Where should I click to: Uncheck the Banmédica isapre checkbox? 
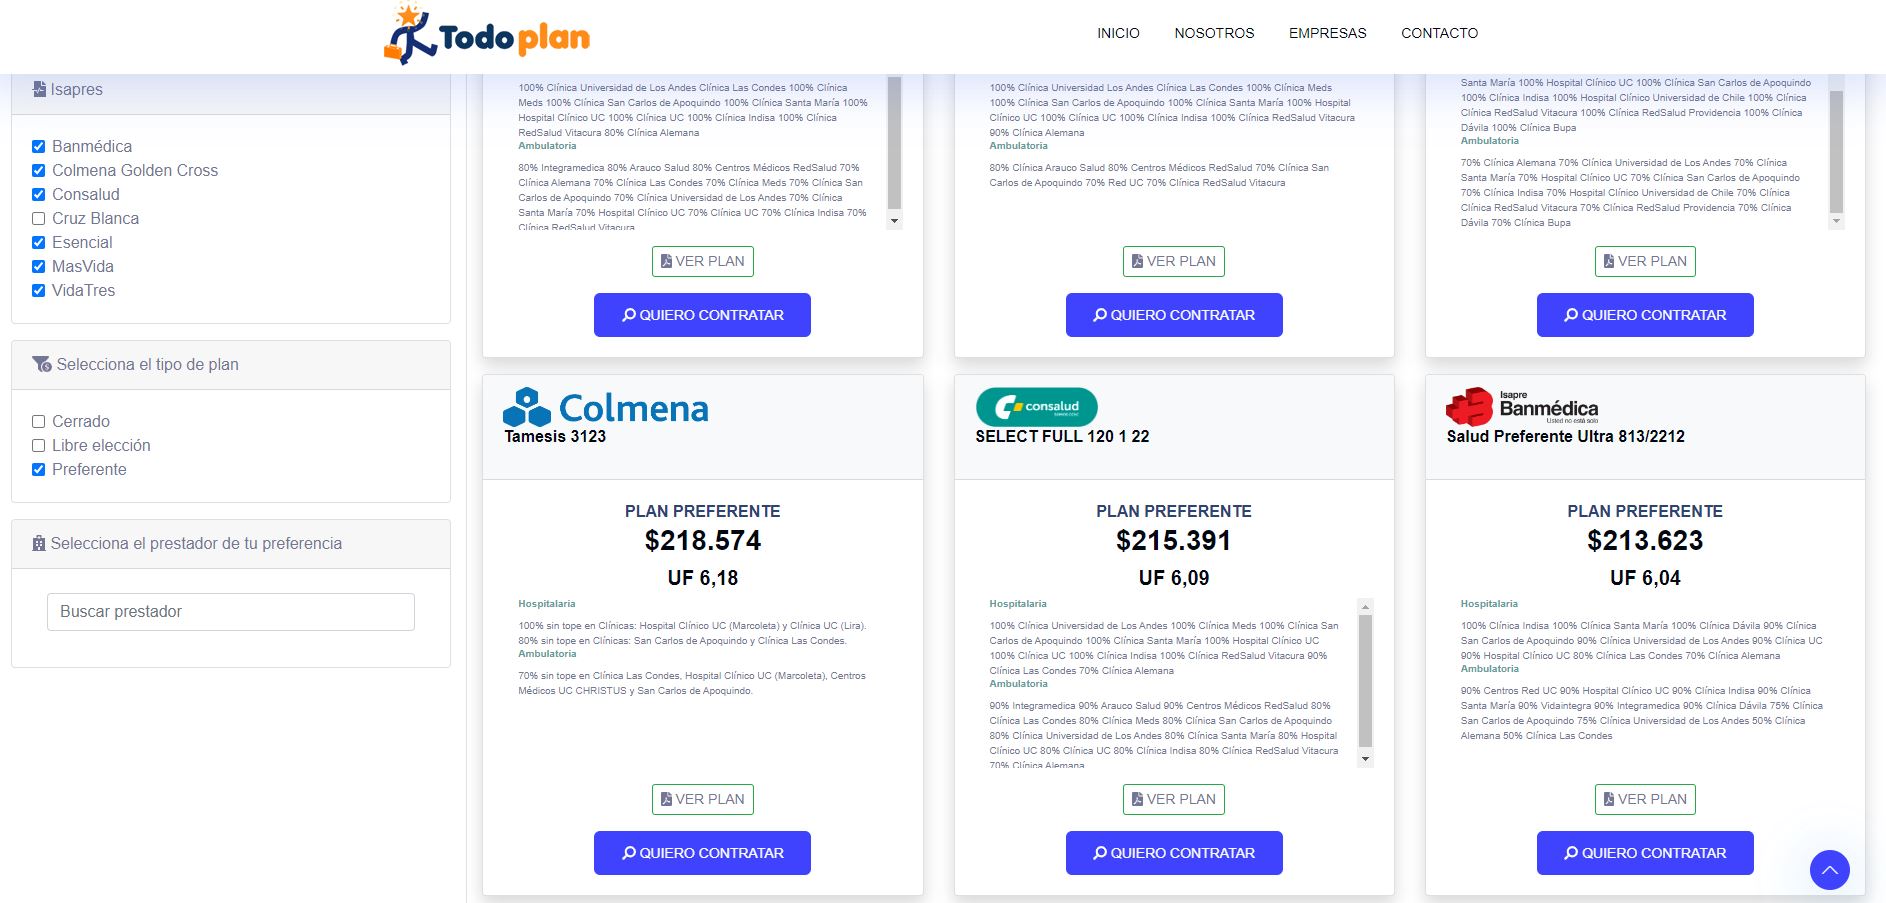(x=39, y=146)
